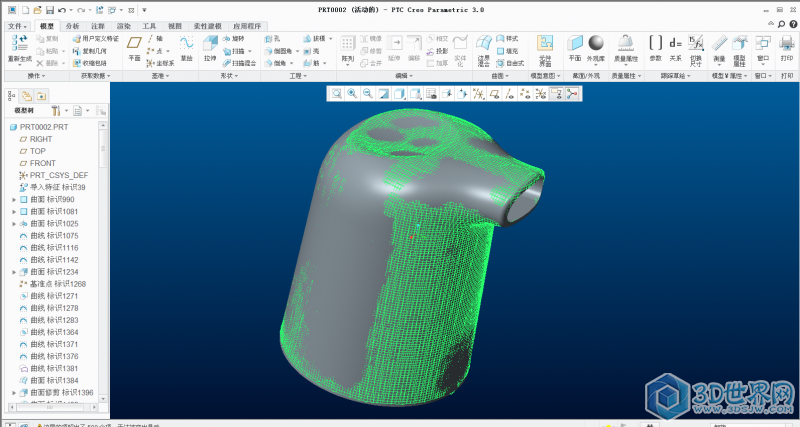Expand the 曲面修剪 标识1396 tree node
Screen dimensions: 800x427
14,393
